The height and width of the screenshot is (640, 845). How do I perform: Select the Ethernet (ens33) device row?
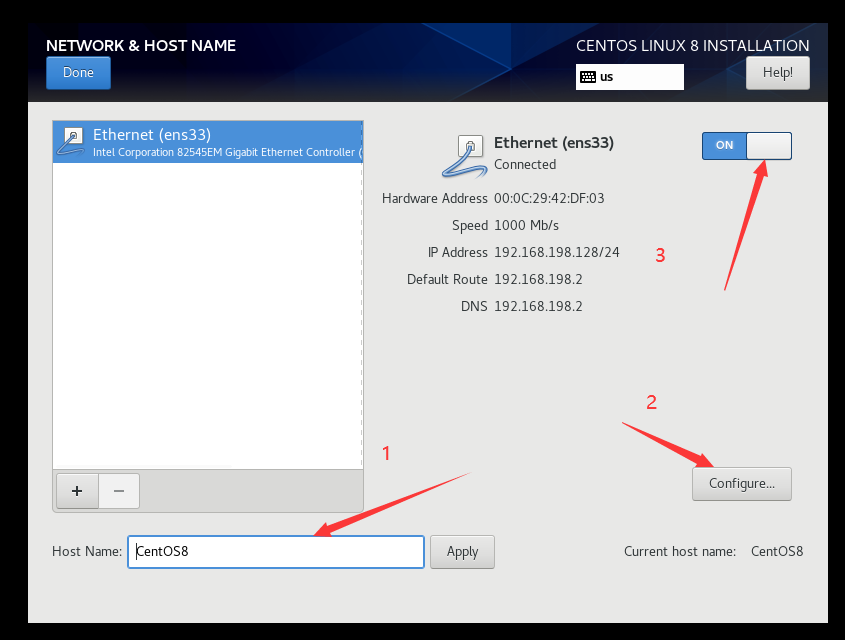pos(207,142)
